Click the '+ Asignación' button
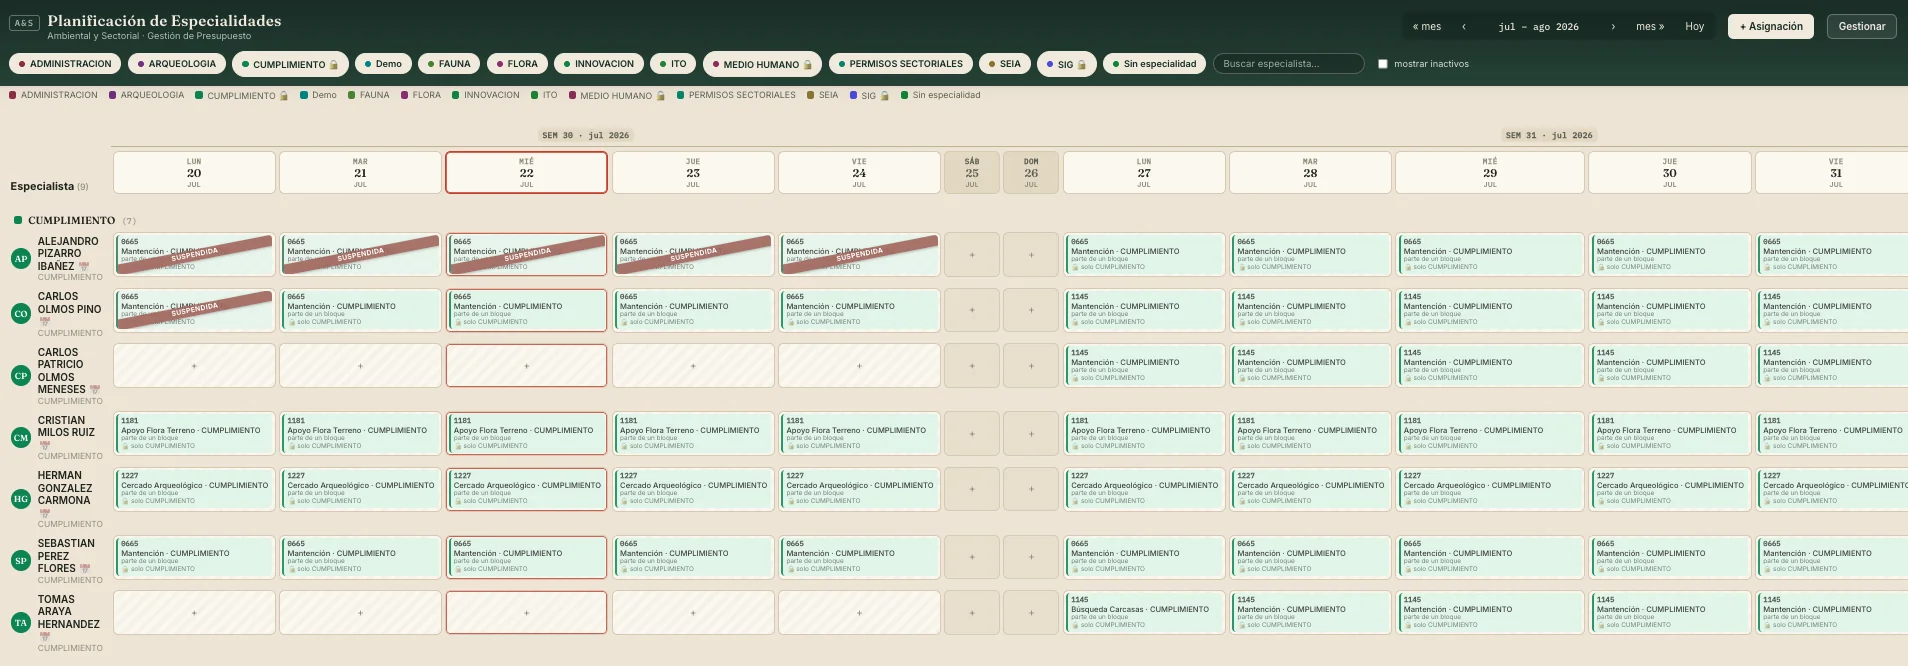Screen dimensions: 1908x666 (1771, 27)
